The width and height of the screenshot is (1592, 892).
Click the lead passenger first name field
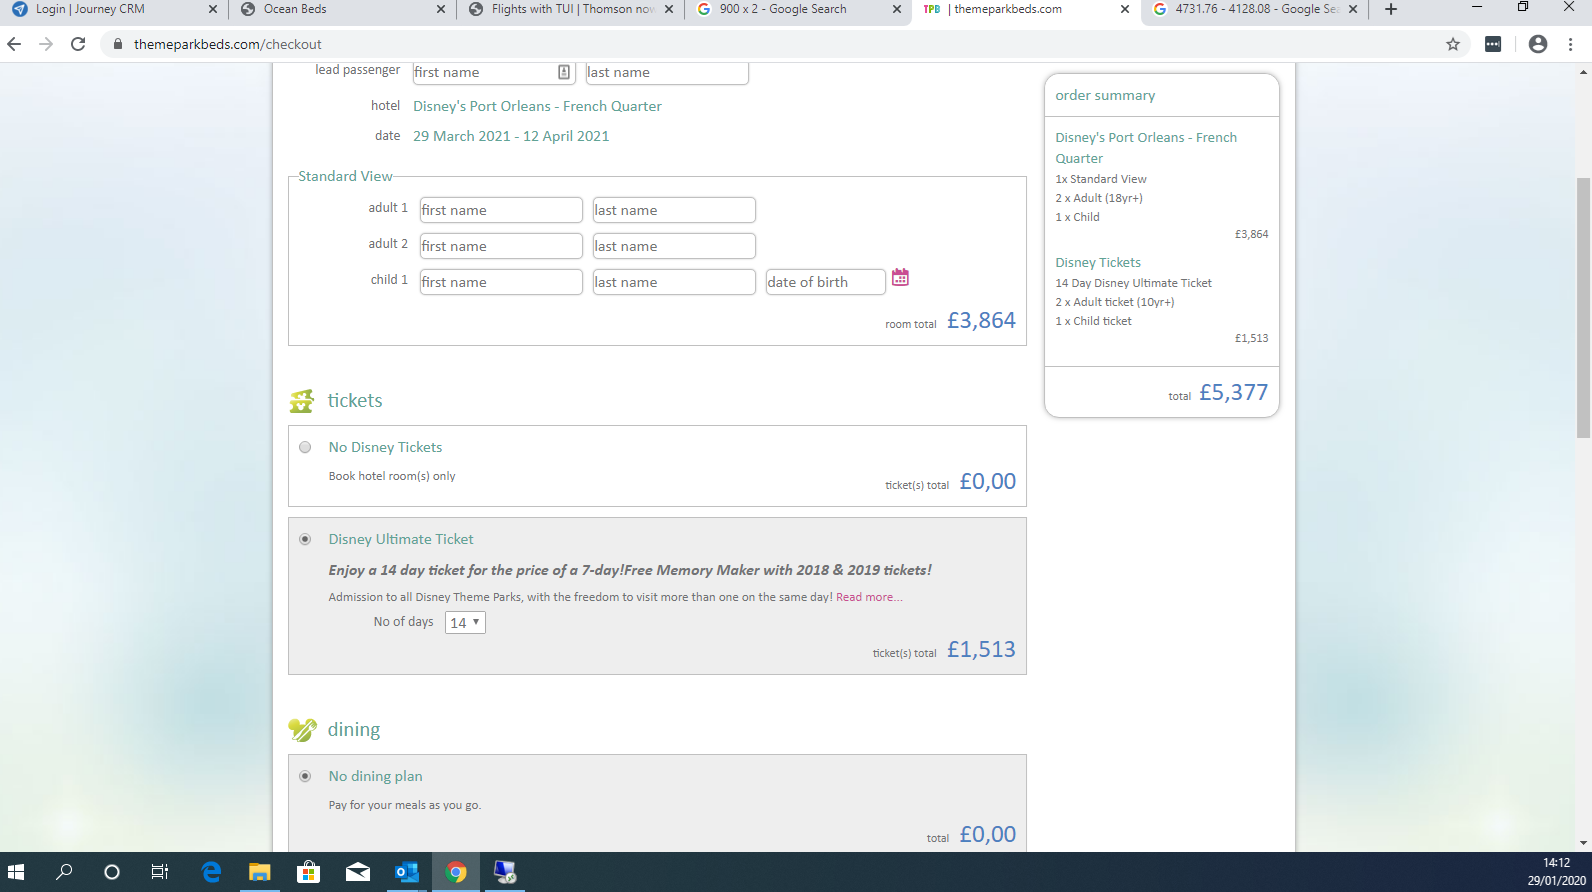coord(494,72)
